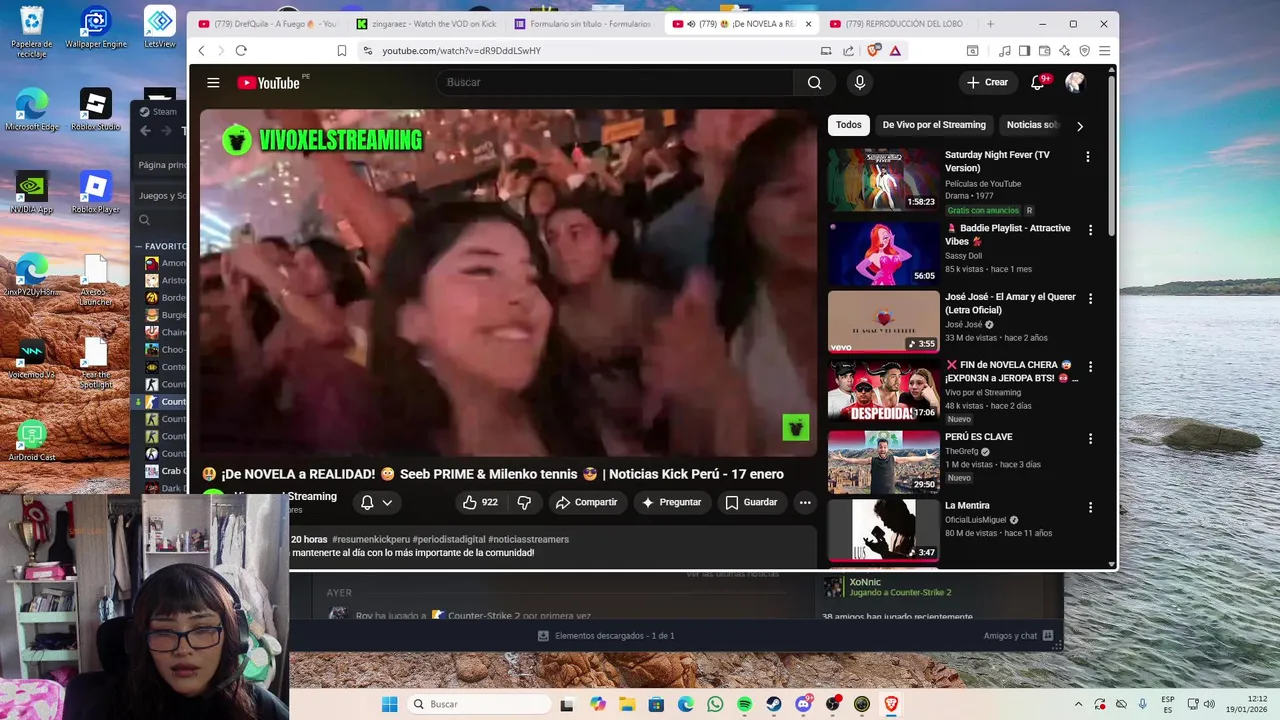This screenshot has width=1280, height=720.
Task: Open the YouTube guide hamburger menu
Action: tap(213, 83)
